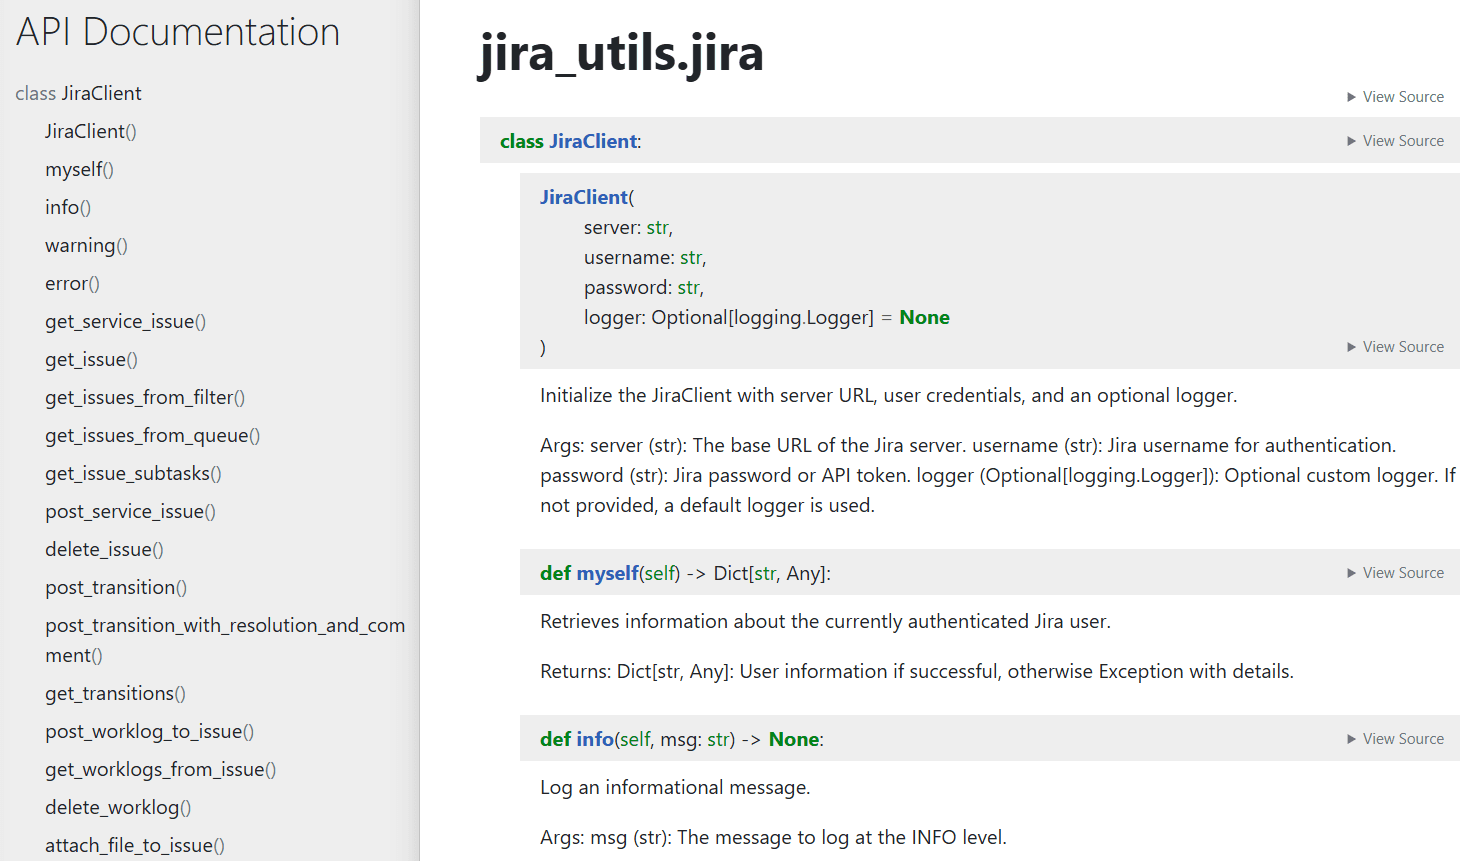The width and height of the screenshot is (1468, 861).
Task: Open get_issues_from_filter() documentation
Action: 144,397
